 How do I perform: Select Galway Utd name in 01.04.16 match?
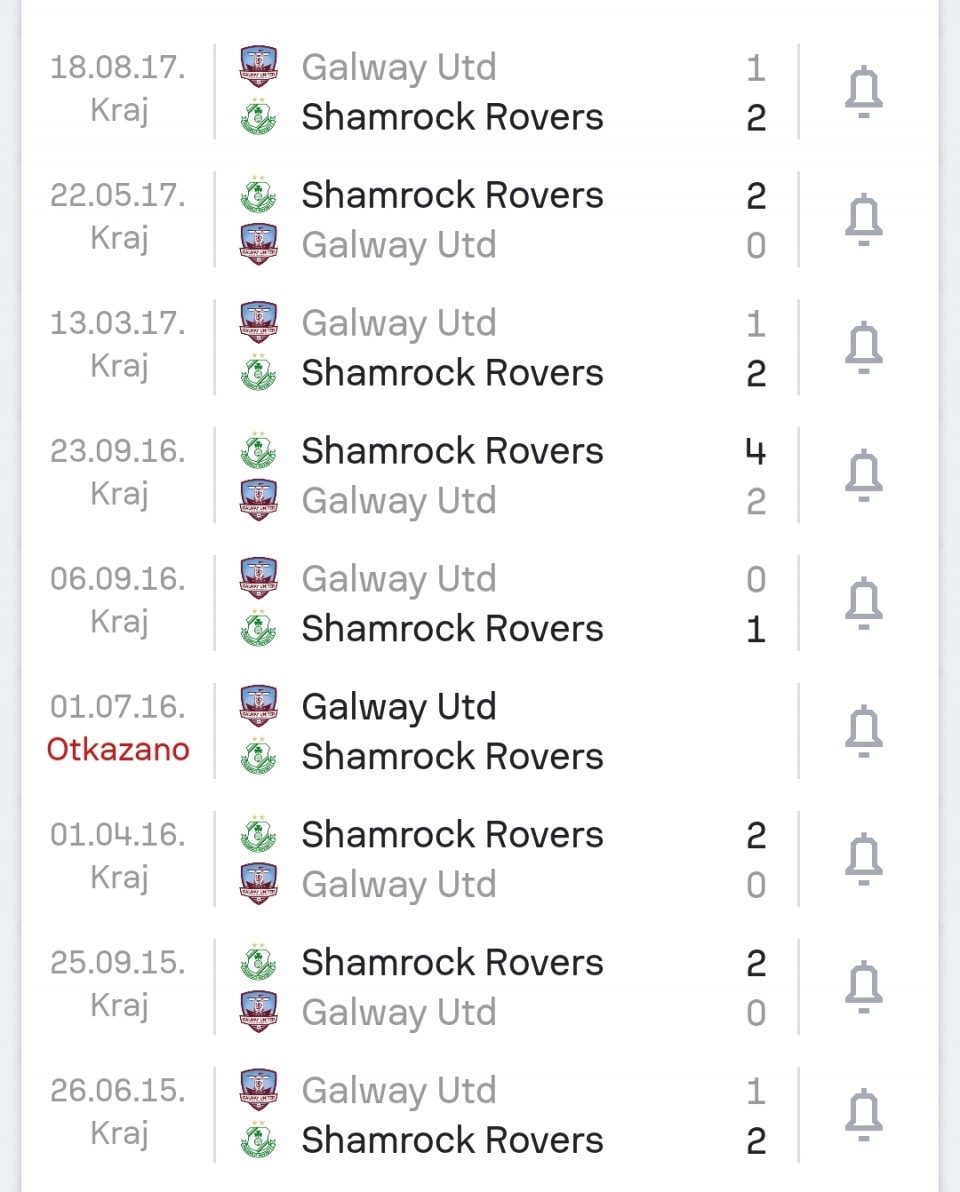399,885
